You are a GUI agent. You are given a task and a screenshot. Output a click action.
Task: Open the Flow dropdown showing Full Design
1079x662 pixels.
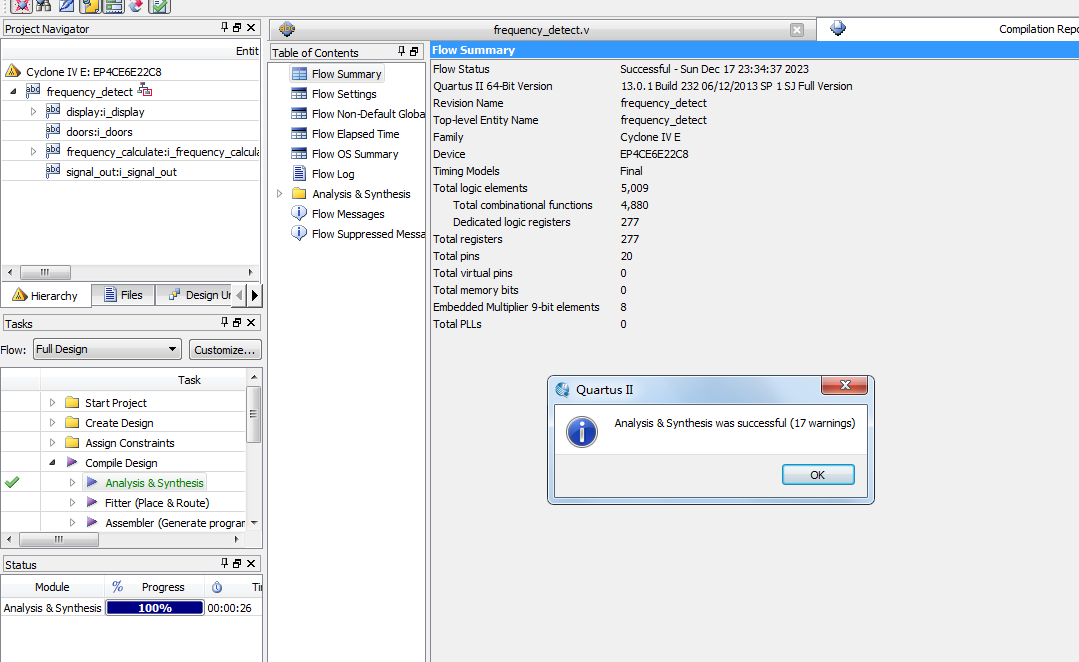pos(106,349)
